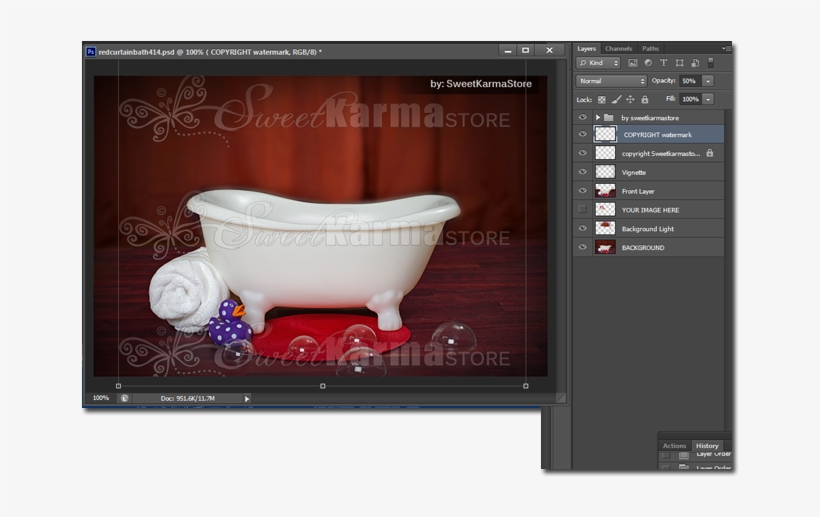This screenshot has height=517, width=820.
Task: Open the status bar info arrow menu
Action: [247, 399]
